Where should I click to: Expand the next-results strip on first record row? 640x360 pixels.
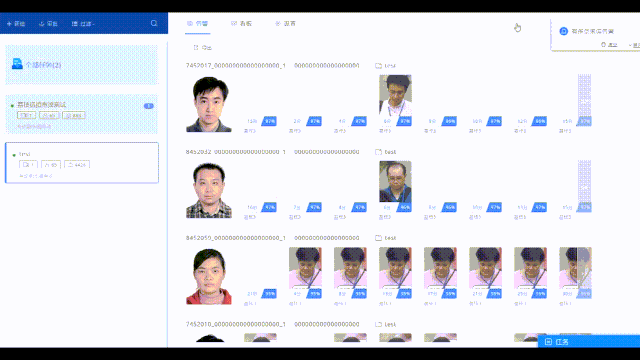(x=584, y=100)
